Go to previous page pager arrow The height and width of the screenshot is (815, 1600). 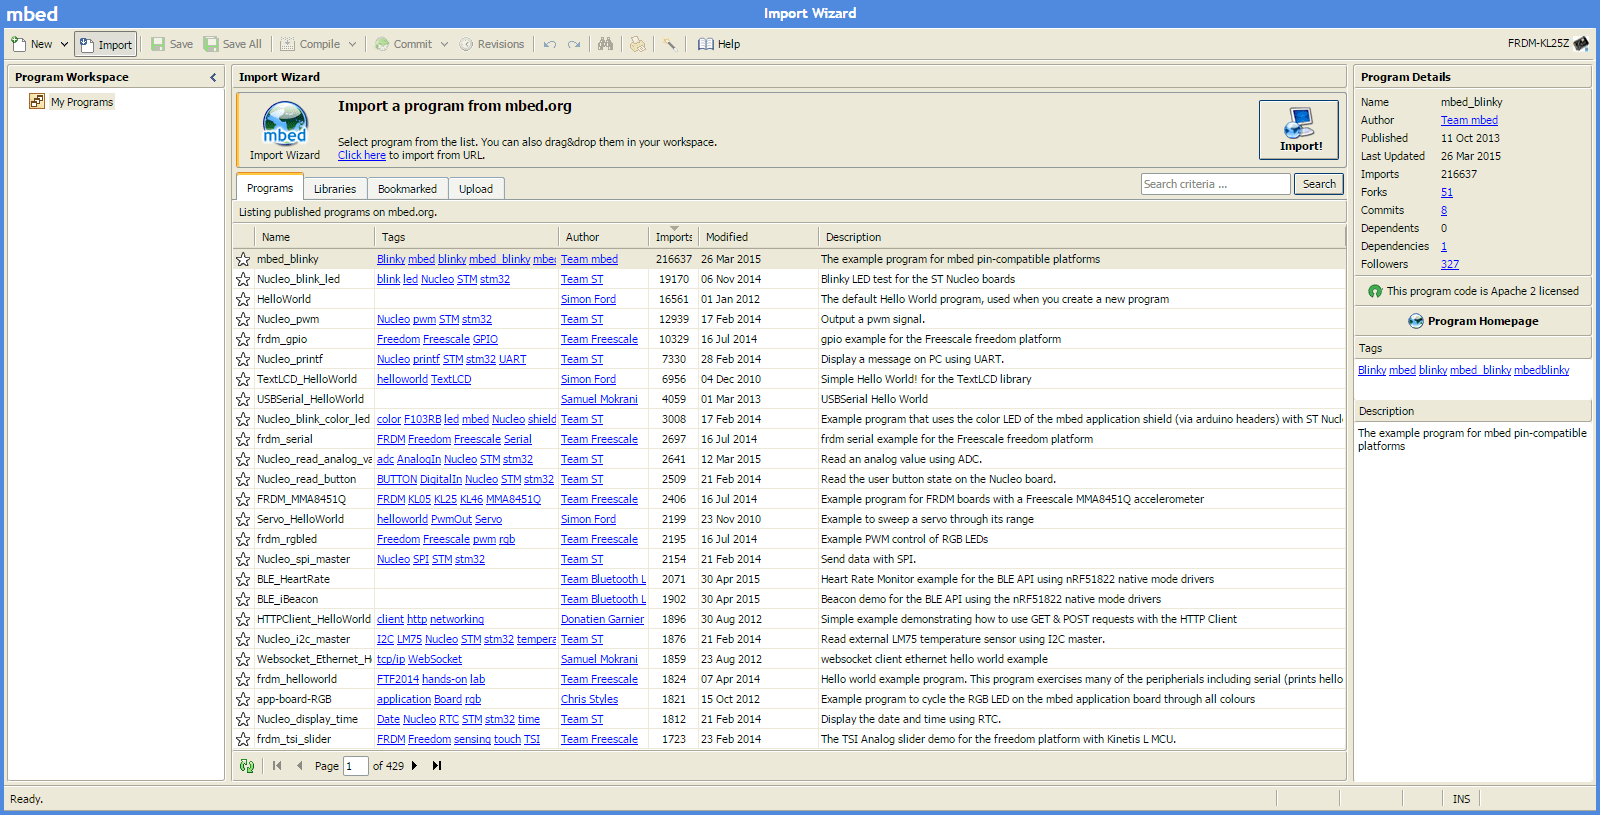[299, 766]
